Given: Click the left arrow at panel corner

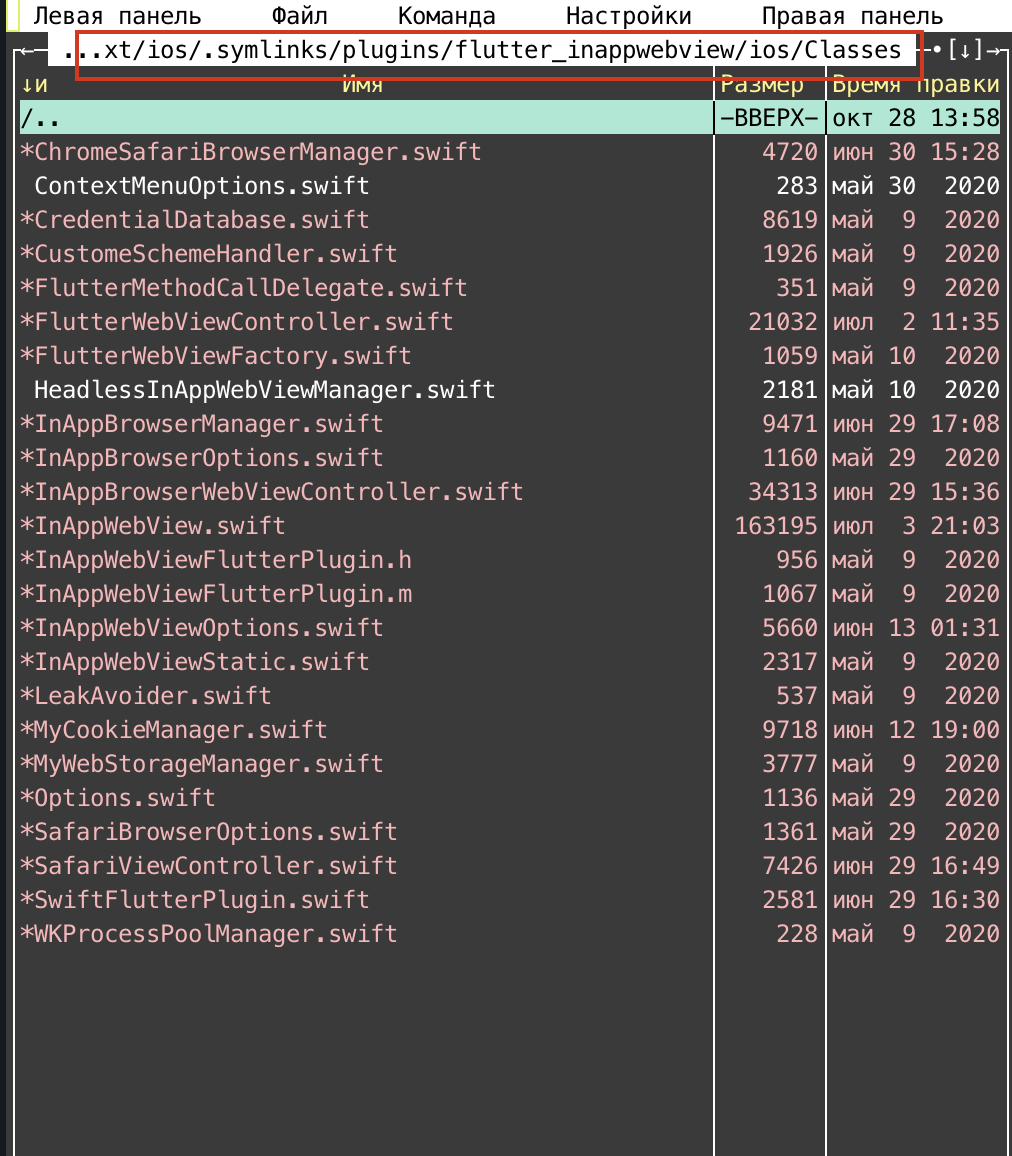Looking at the screenshot, I should pyautogui.click(x=27, y=50).
